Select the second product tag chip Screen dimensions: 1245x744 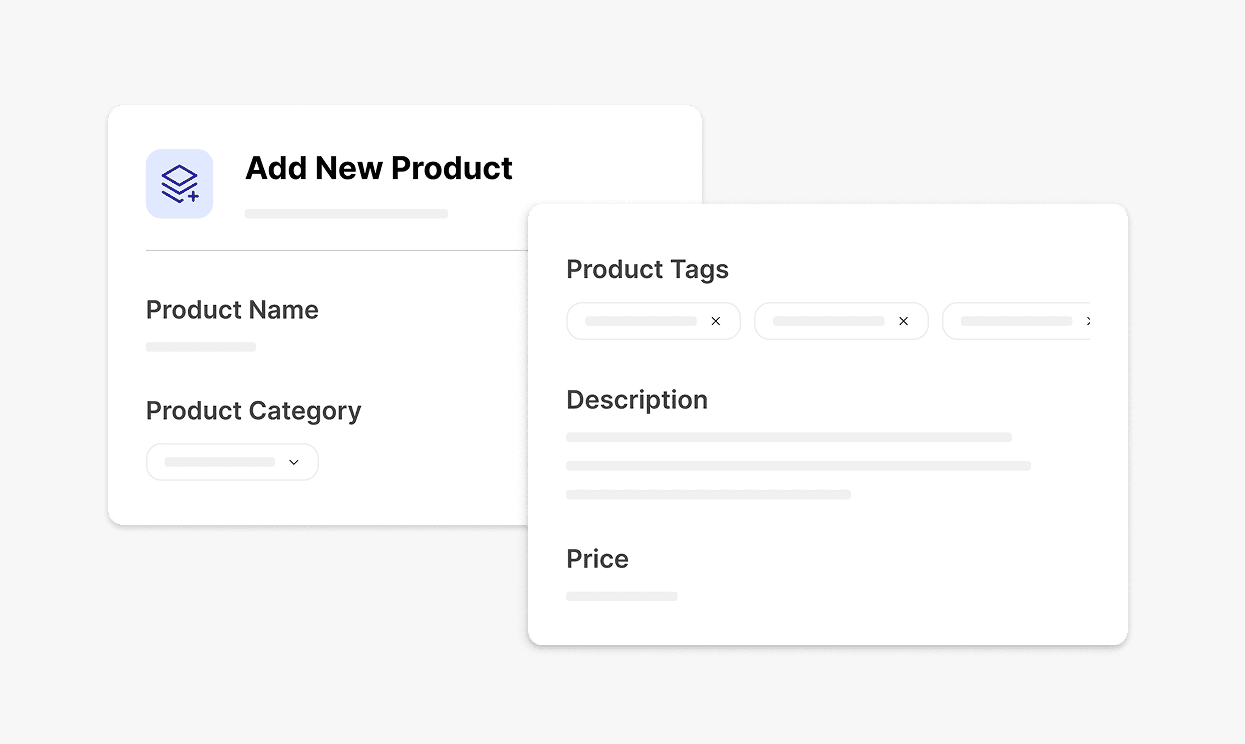point(829,322)
